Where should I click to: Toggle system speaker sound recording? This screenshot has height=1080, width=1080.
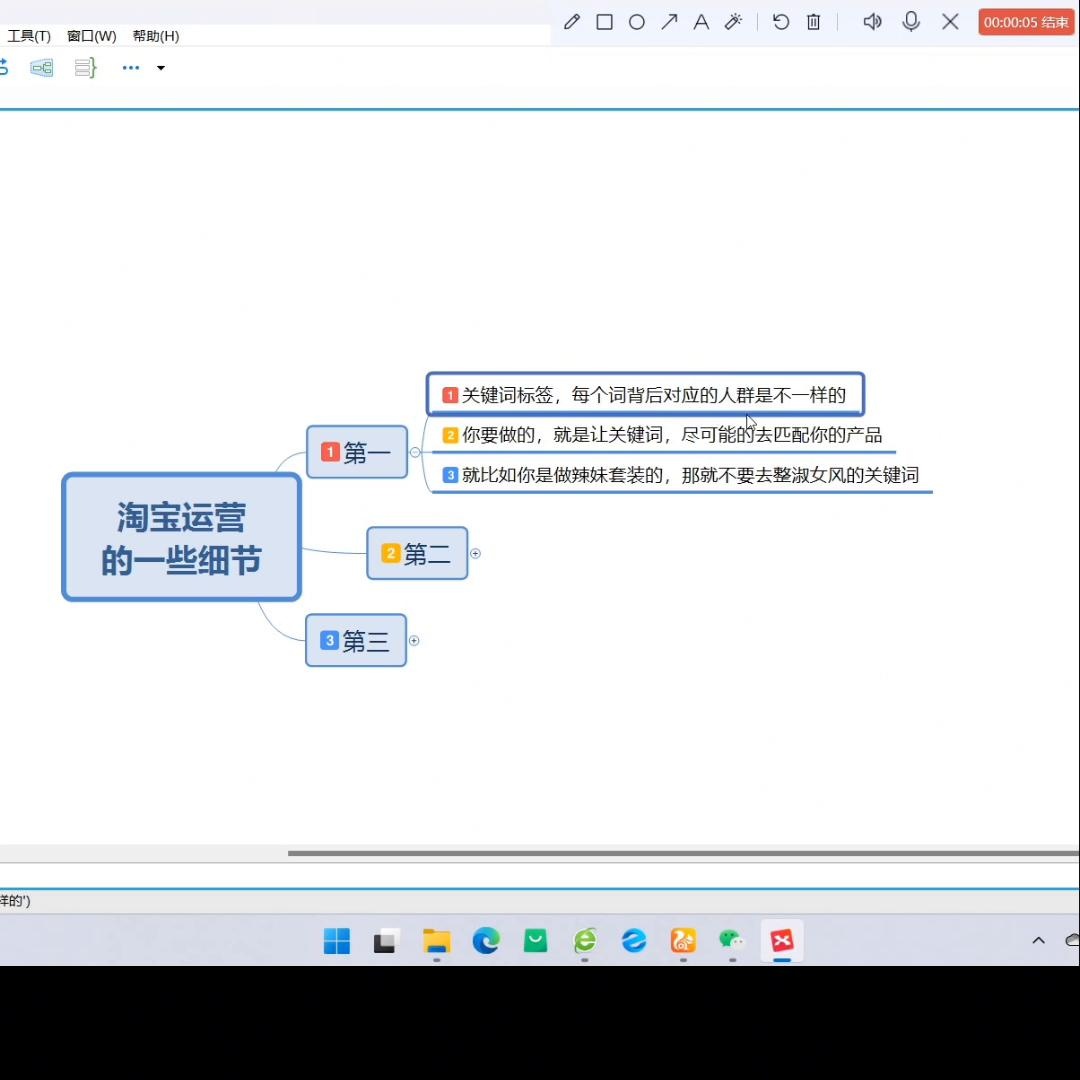point(872,22)
